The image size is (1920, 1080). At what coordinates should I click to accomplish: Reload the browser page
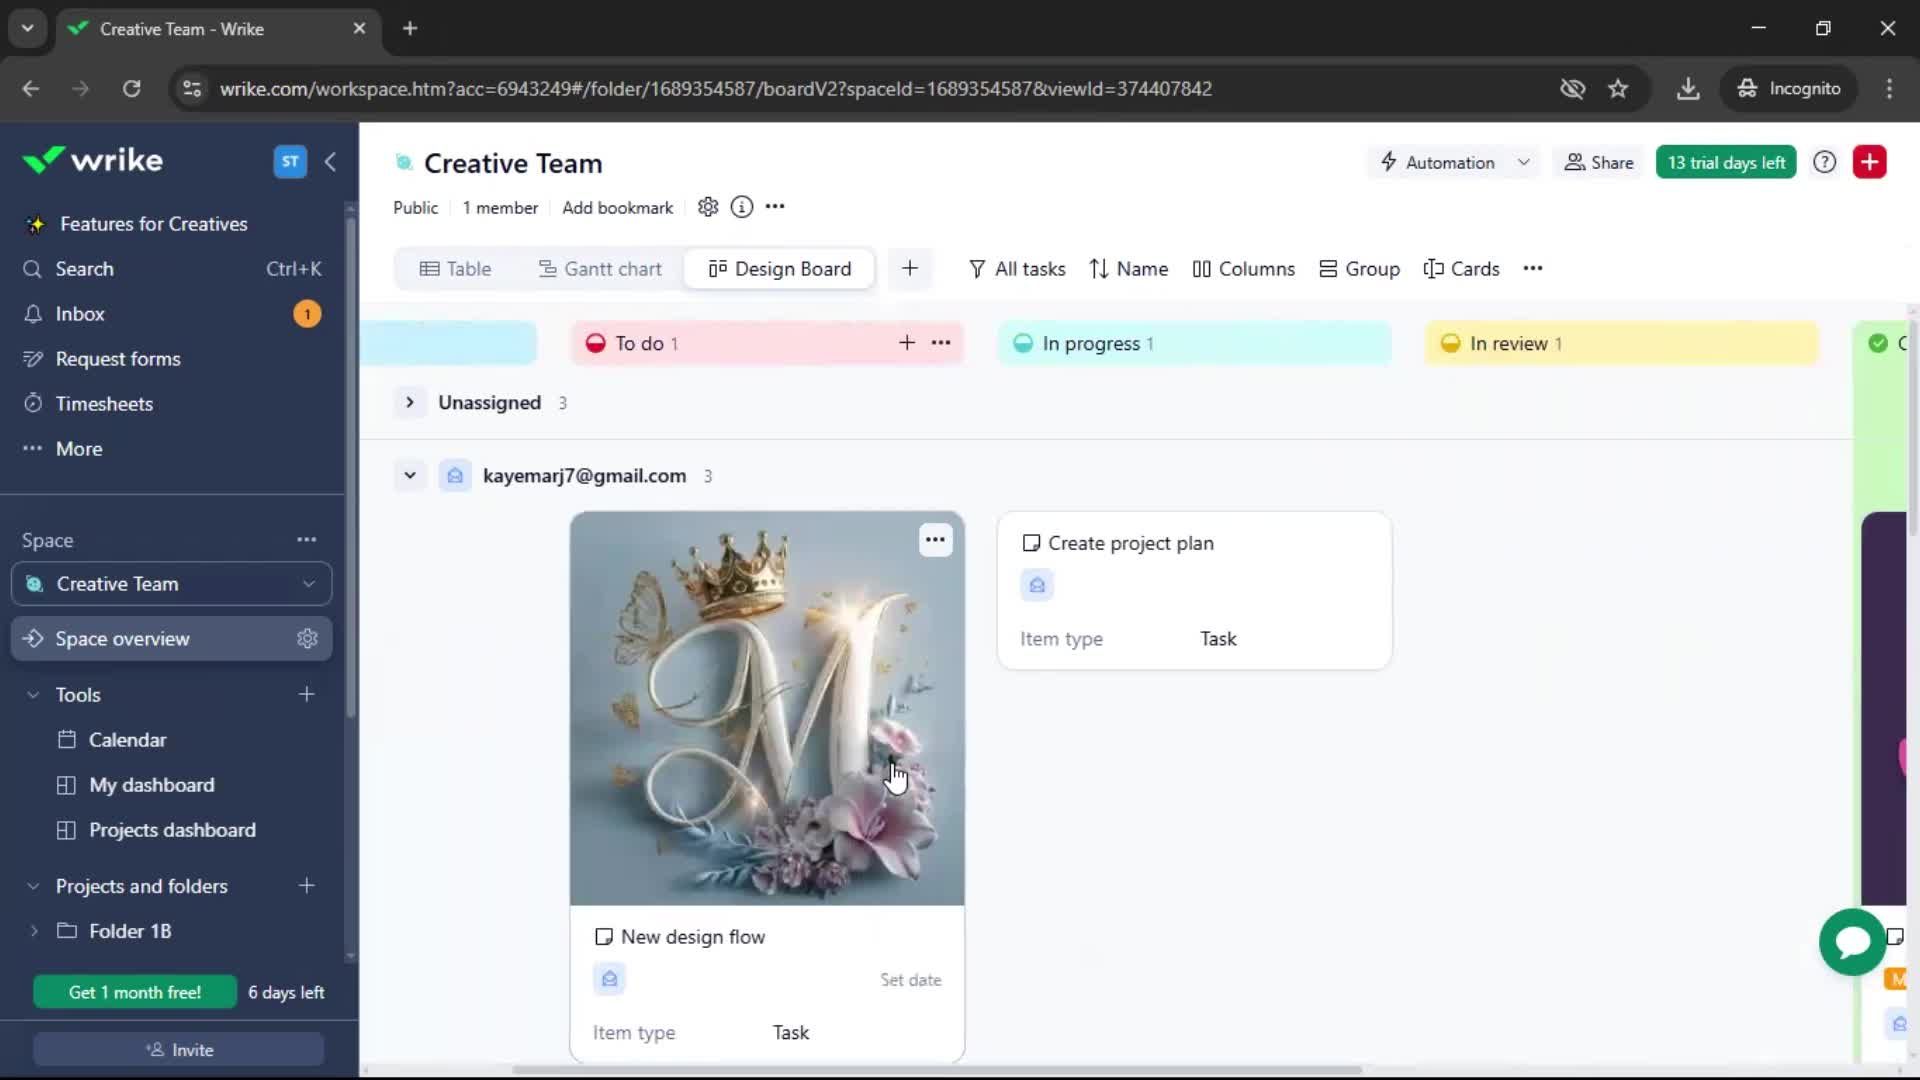point(131,89)
